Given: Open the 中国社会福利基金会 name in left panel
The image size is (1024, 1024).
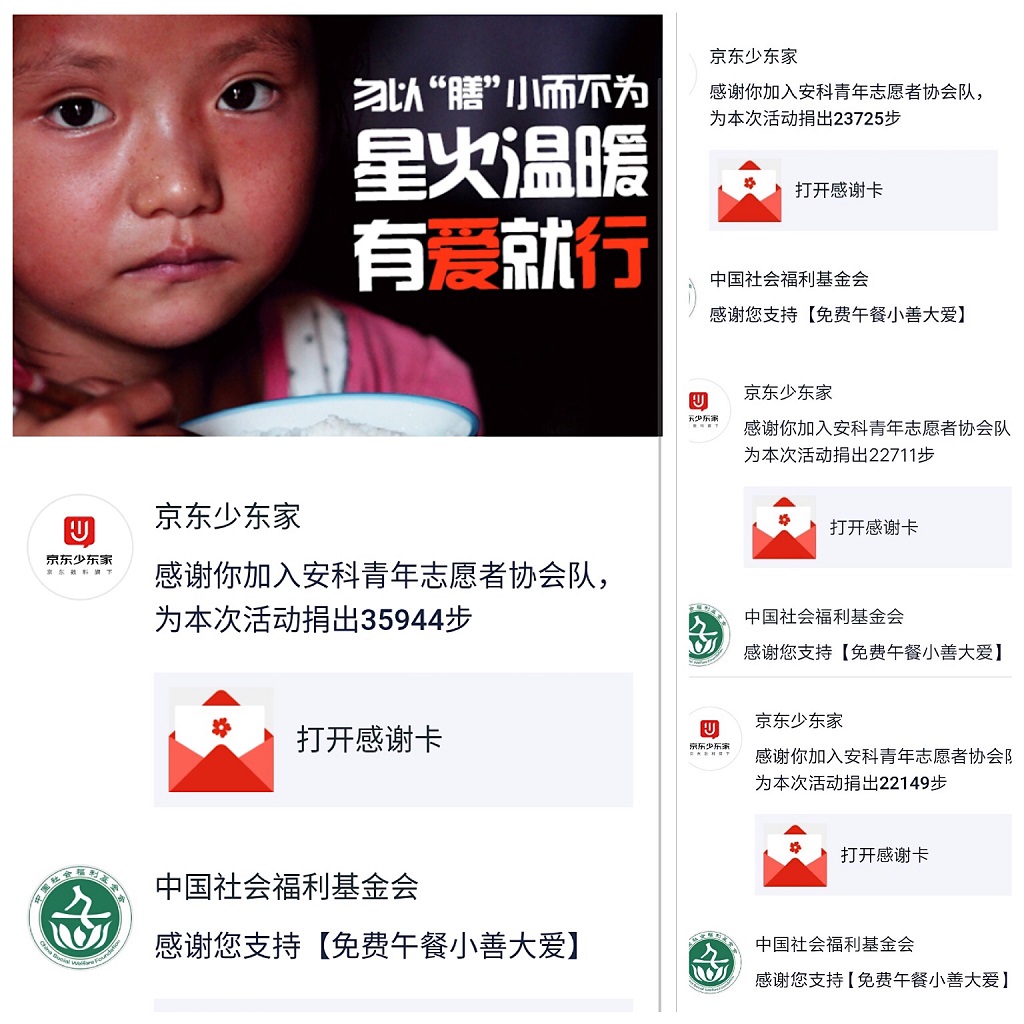Looking at the screenshot, I should click(x=287, y=887).
